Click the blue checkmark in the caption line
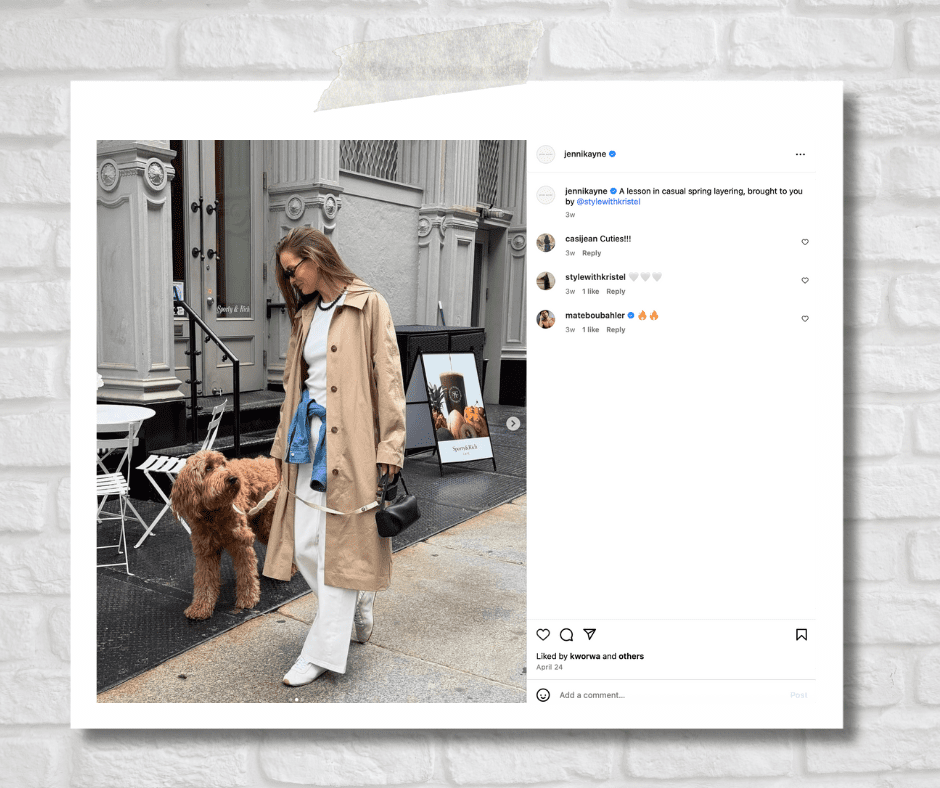The height and width of the screenshot is (788, 940). pos(611,190)
